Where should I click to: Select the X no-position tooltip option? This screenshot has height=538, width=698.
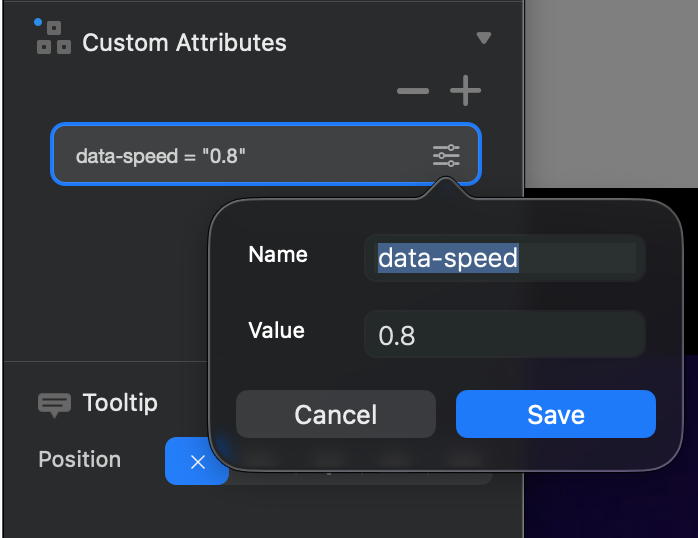(197, 461)
